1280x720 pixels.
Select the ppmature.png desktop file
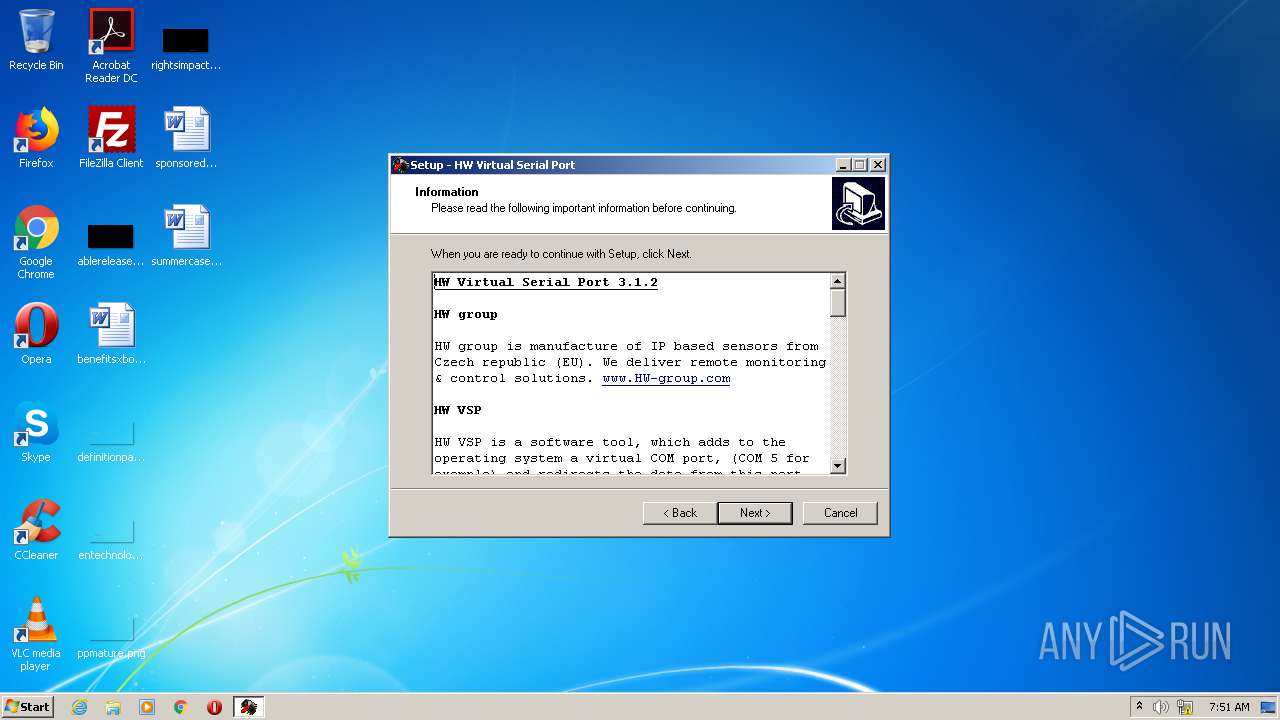(111, 636)
